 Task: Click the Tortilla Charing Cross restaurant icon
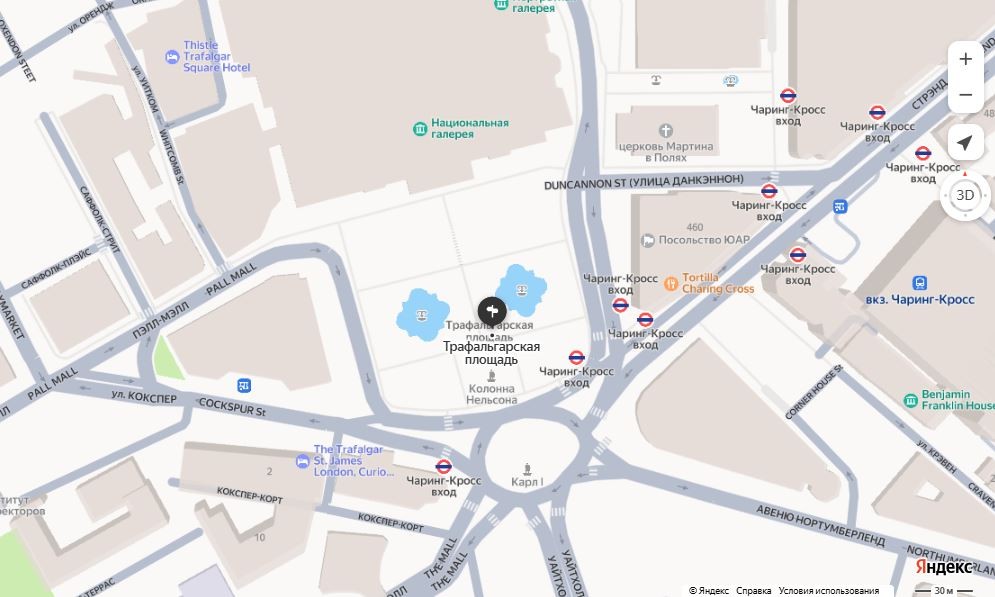pos(671,284)
